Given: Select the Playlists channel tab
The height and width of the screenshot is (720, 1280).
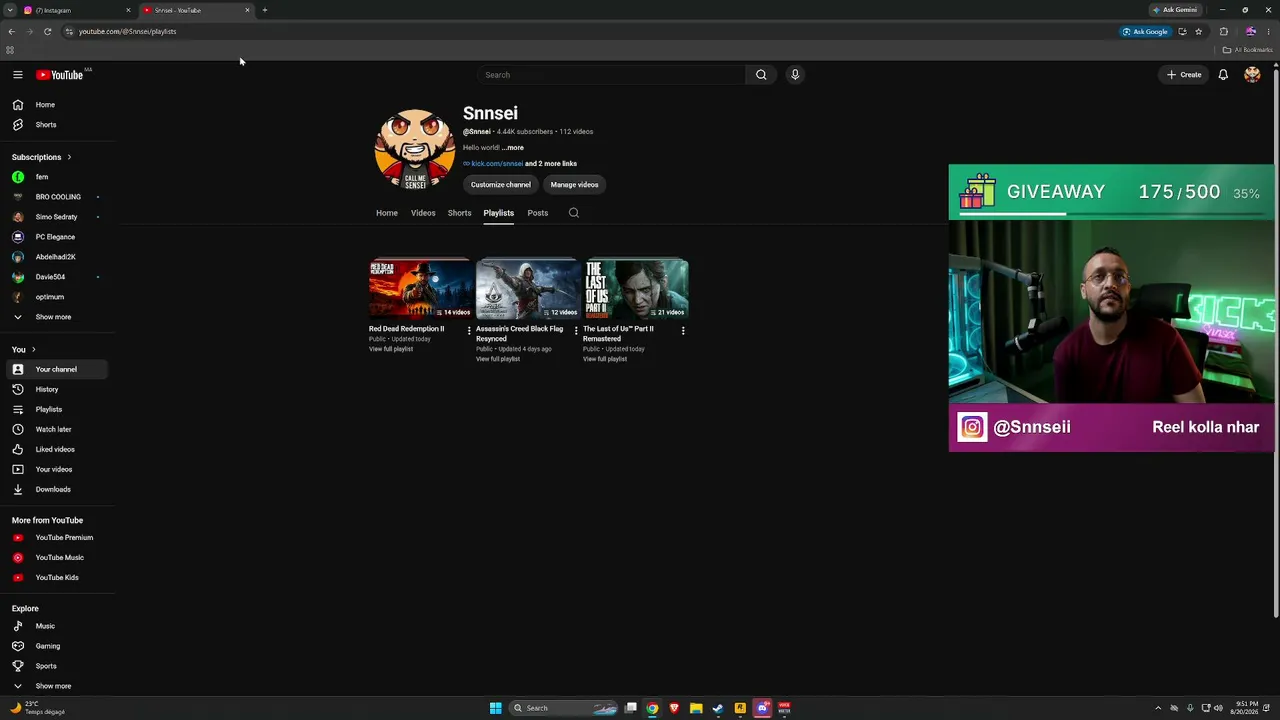Looking at the screenshot, I should pos(498,213).
